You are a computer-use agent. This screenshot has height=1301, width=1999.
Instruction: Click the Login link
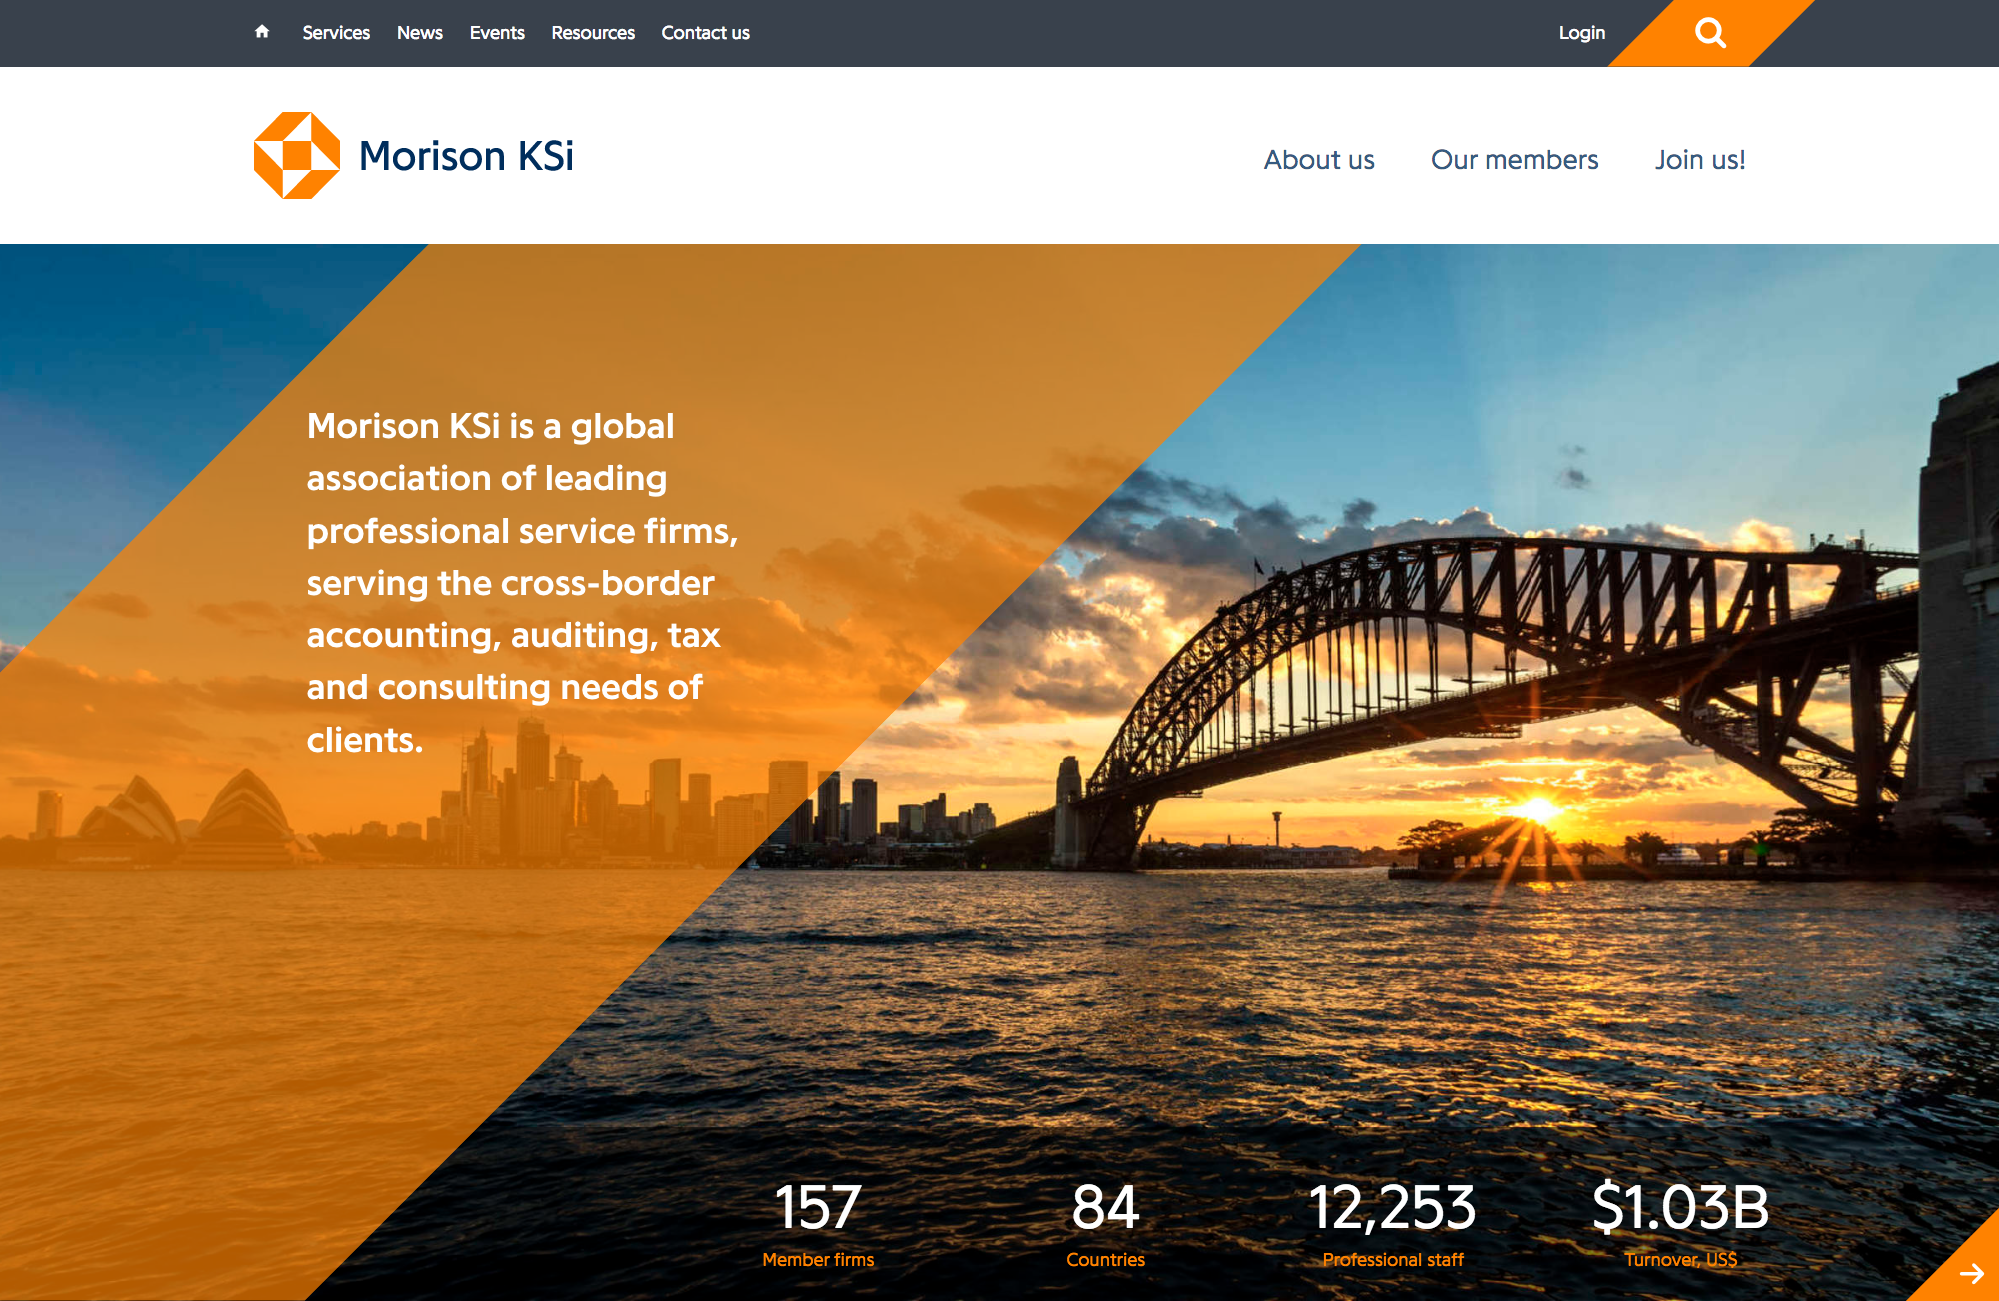coord(1582,33)
